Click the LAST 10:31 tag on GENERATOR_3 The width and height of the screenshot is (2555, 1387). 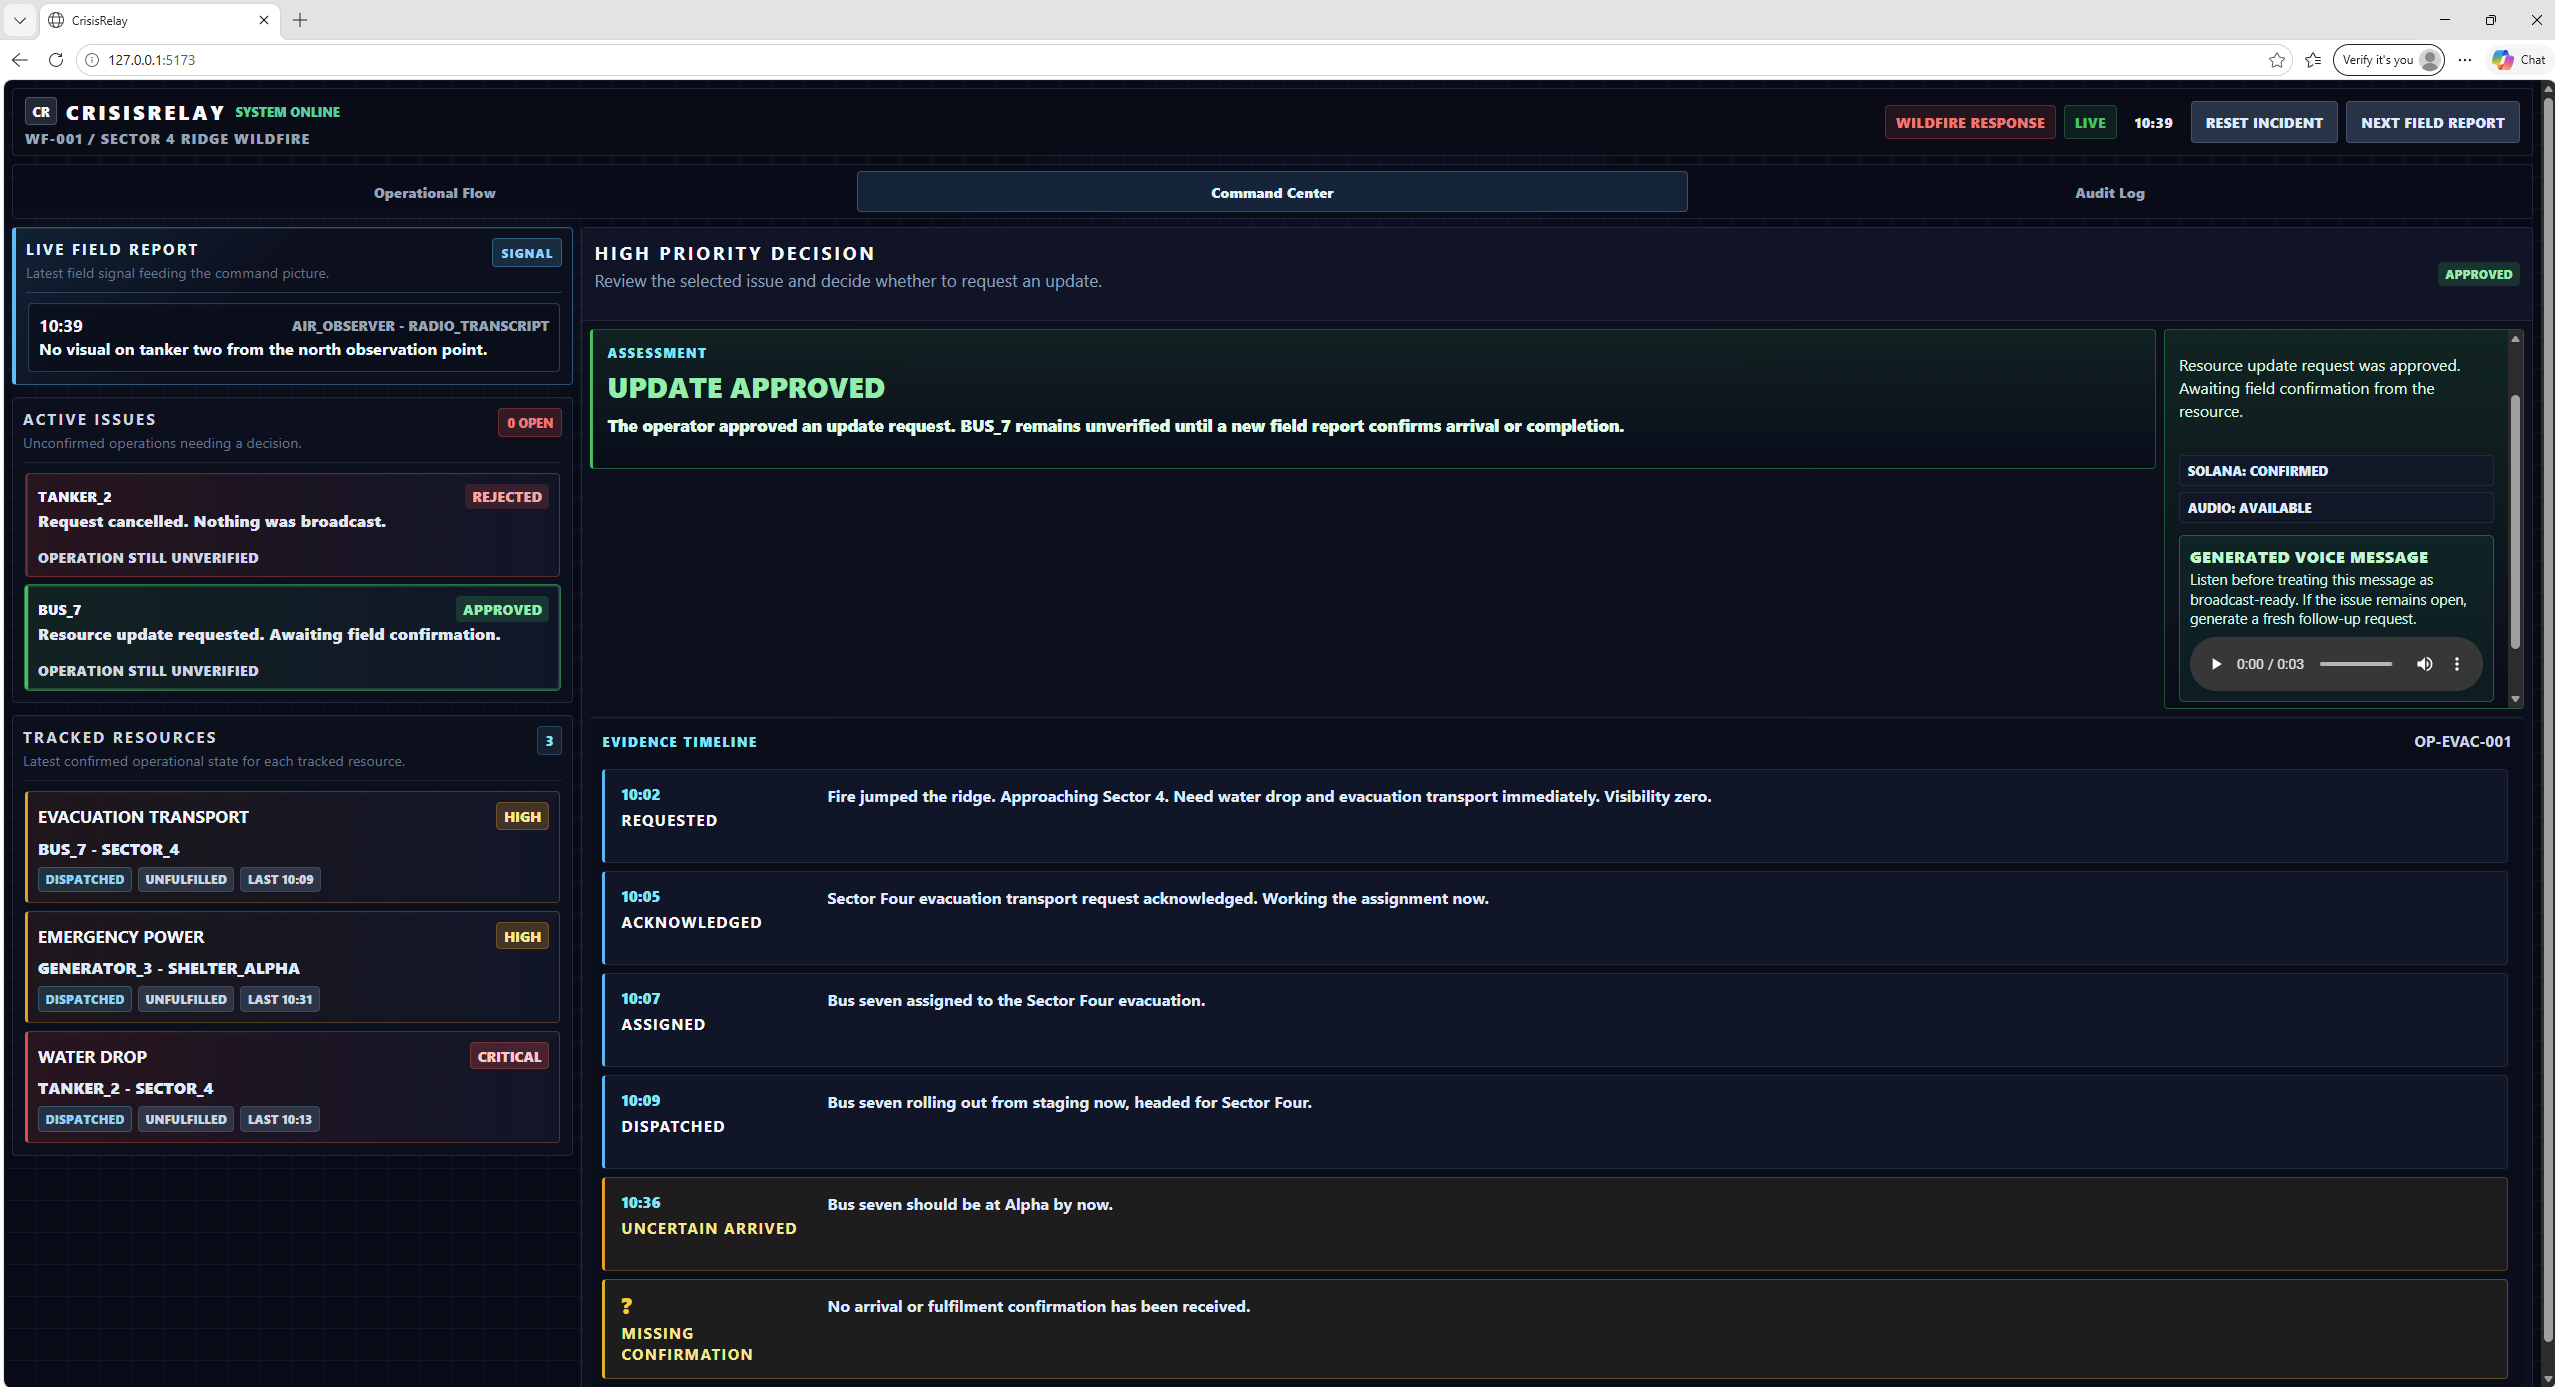coord(280,999)
